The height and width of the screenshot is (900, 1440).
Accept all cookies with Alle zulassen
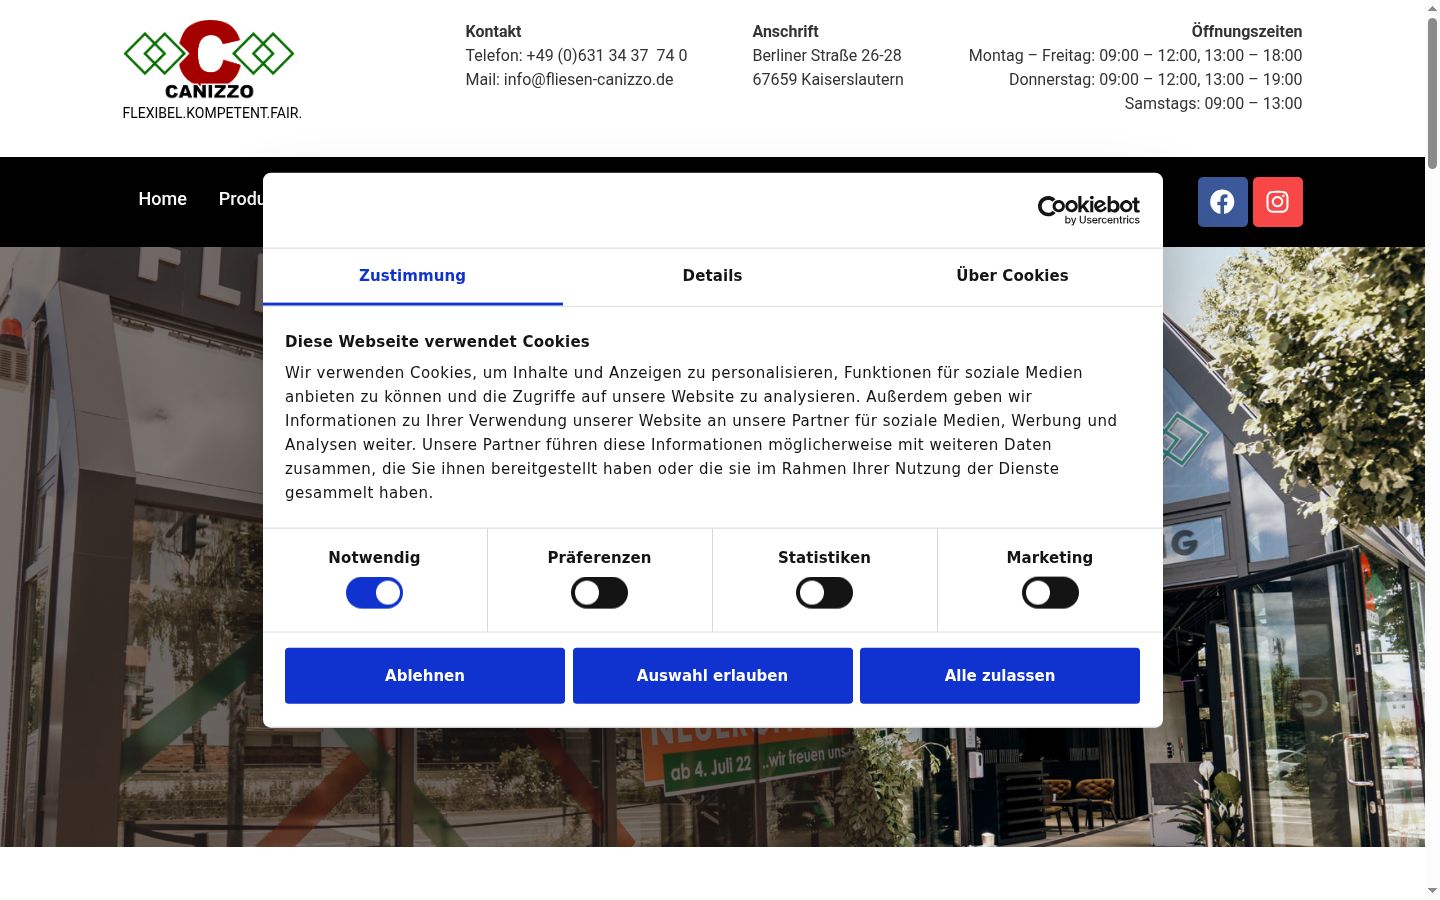pyautogui.click(x=1000, y=676)
